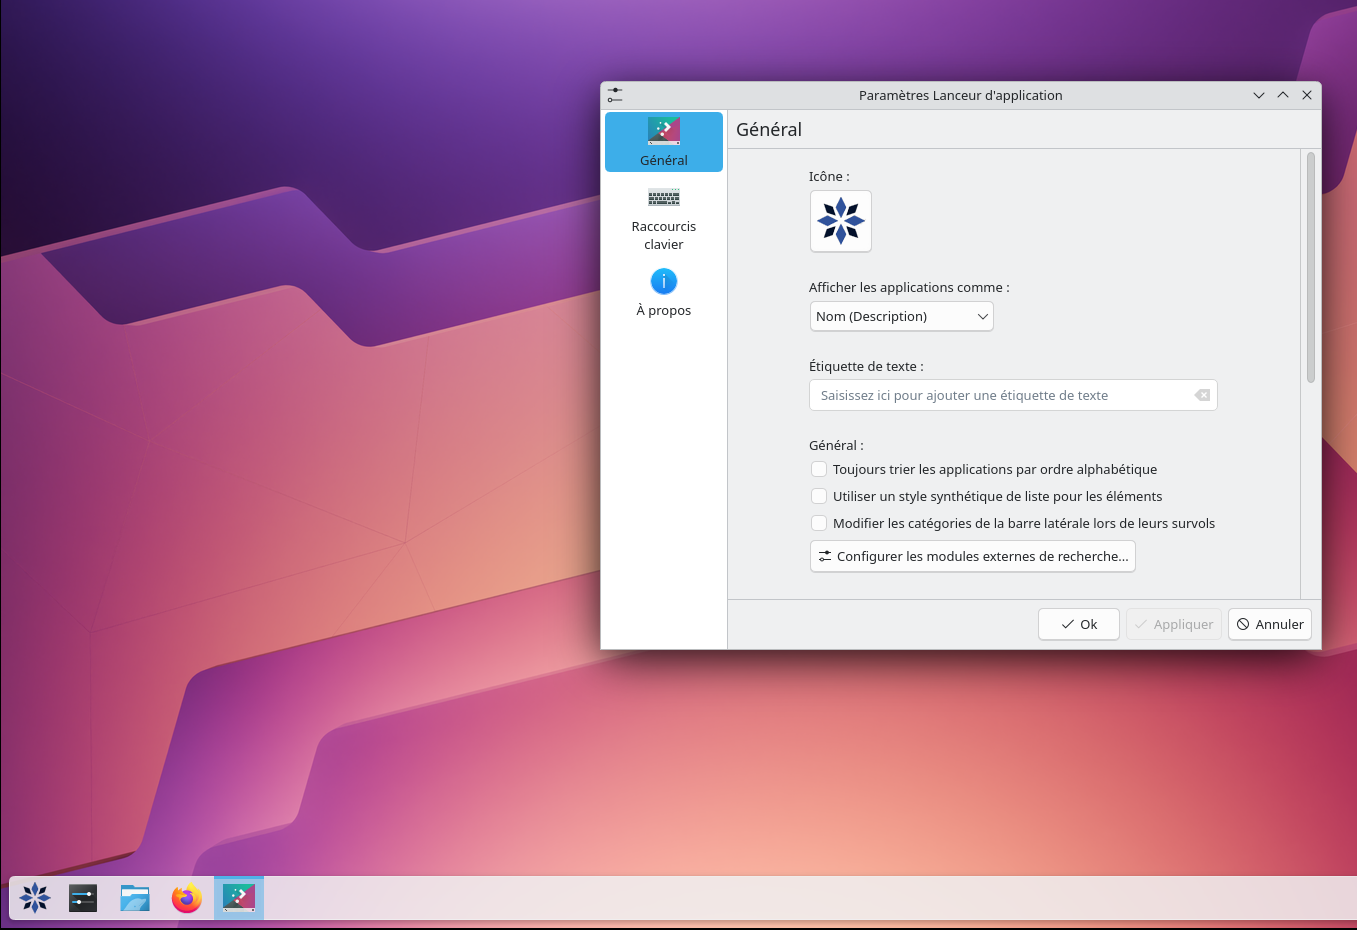Viewport: 1357px width, 930px height.
Task: Cancel changes with Annuler button
Action: 1270,624
